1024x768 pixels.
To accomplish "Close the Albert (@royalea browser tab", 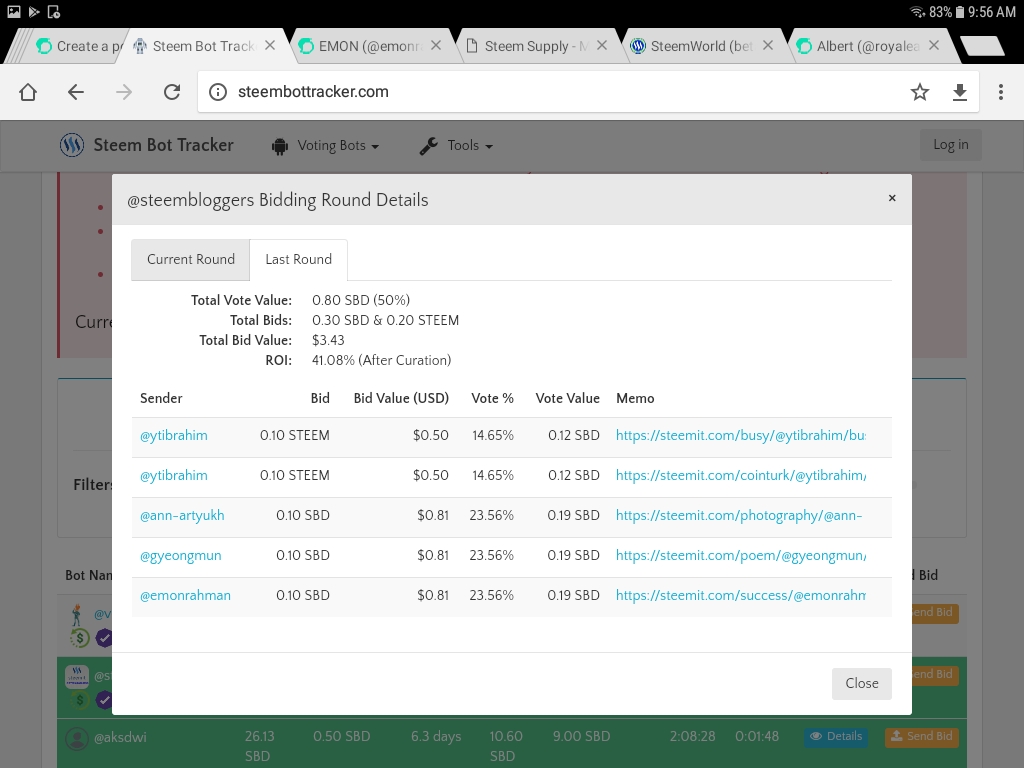I will [934, 46].
